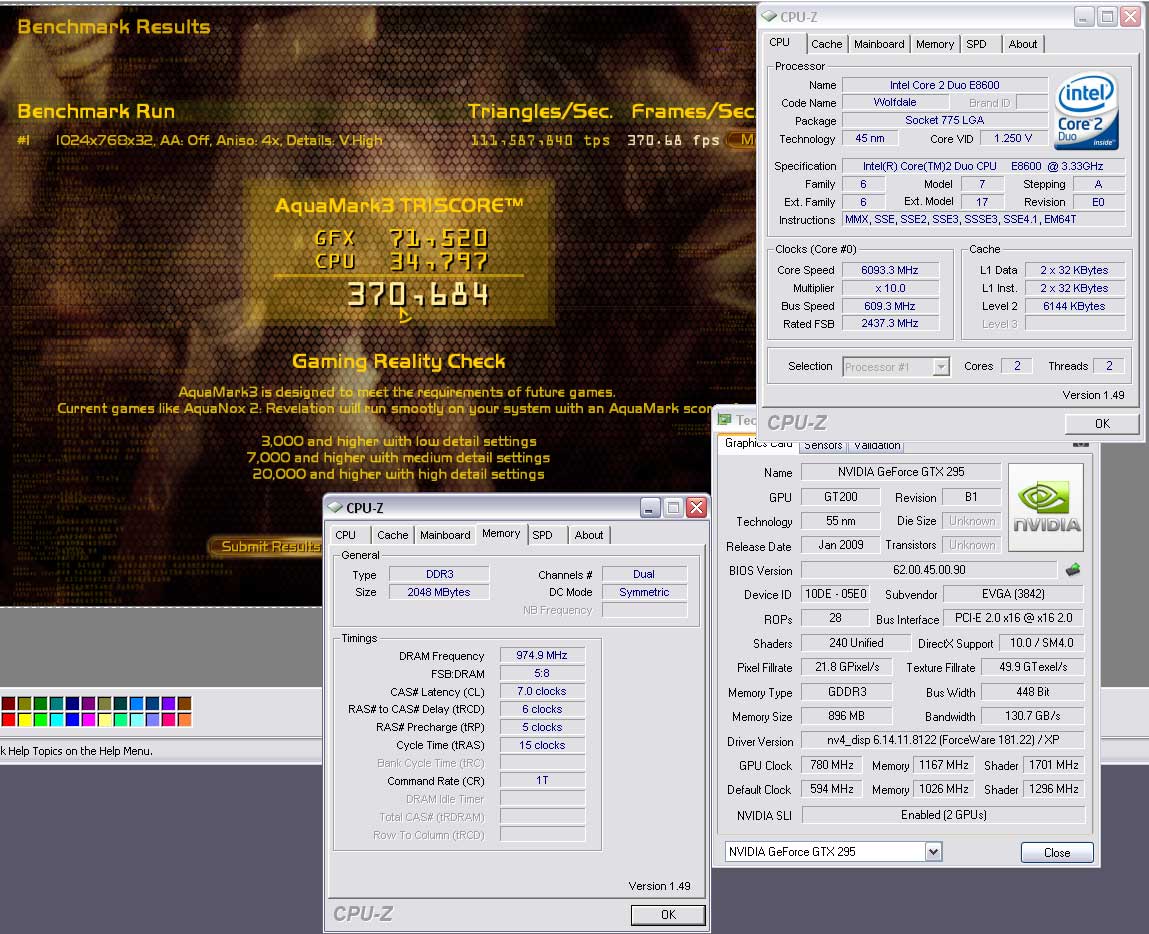Image resolution: width=1149 pixels, height=934 pixels.
Task: Click the NVIDIA logo in GPU-Z
Action: [1046, 507]
